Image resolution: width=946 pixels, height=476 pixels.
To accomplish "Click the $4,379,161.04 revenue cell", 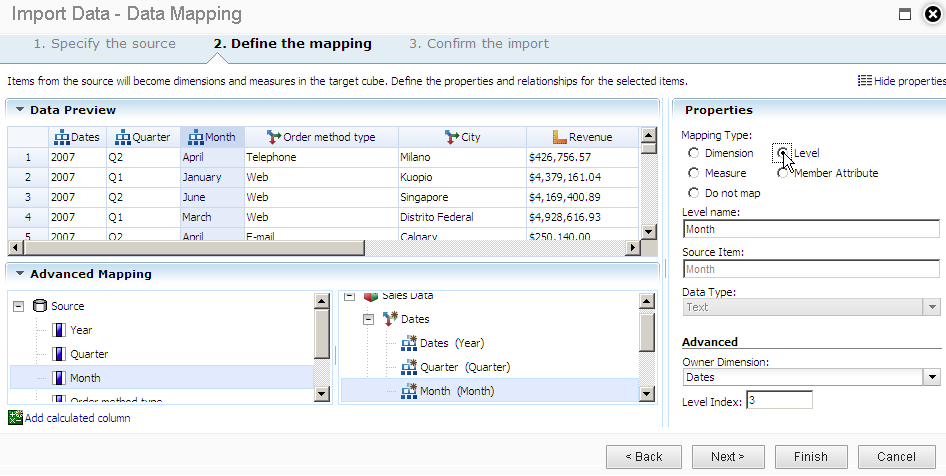I will tap(582, 177).
